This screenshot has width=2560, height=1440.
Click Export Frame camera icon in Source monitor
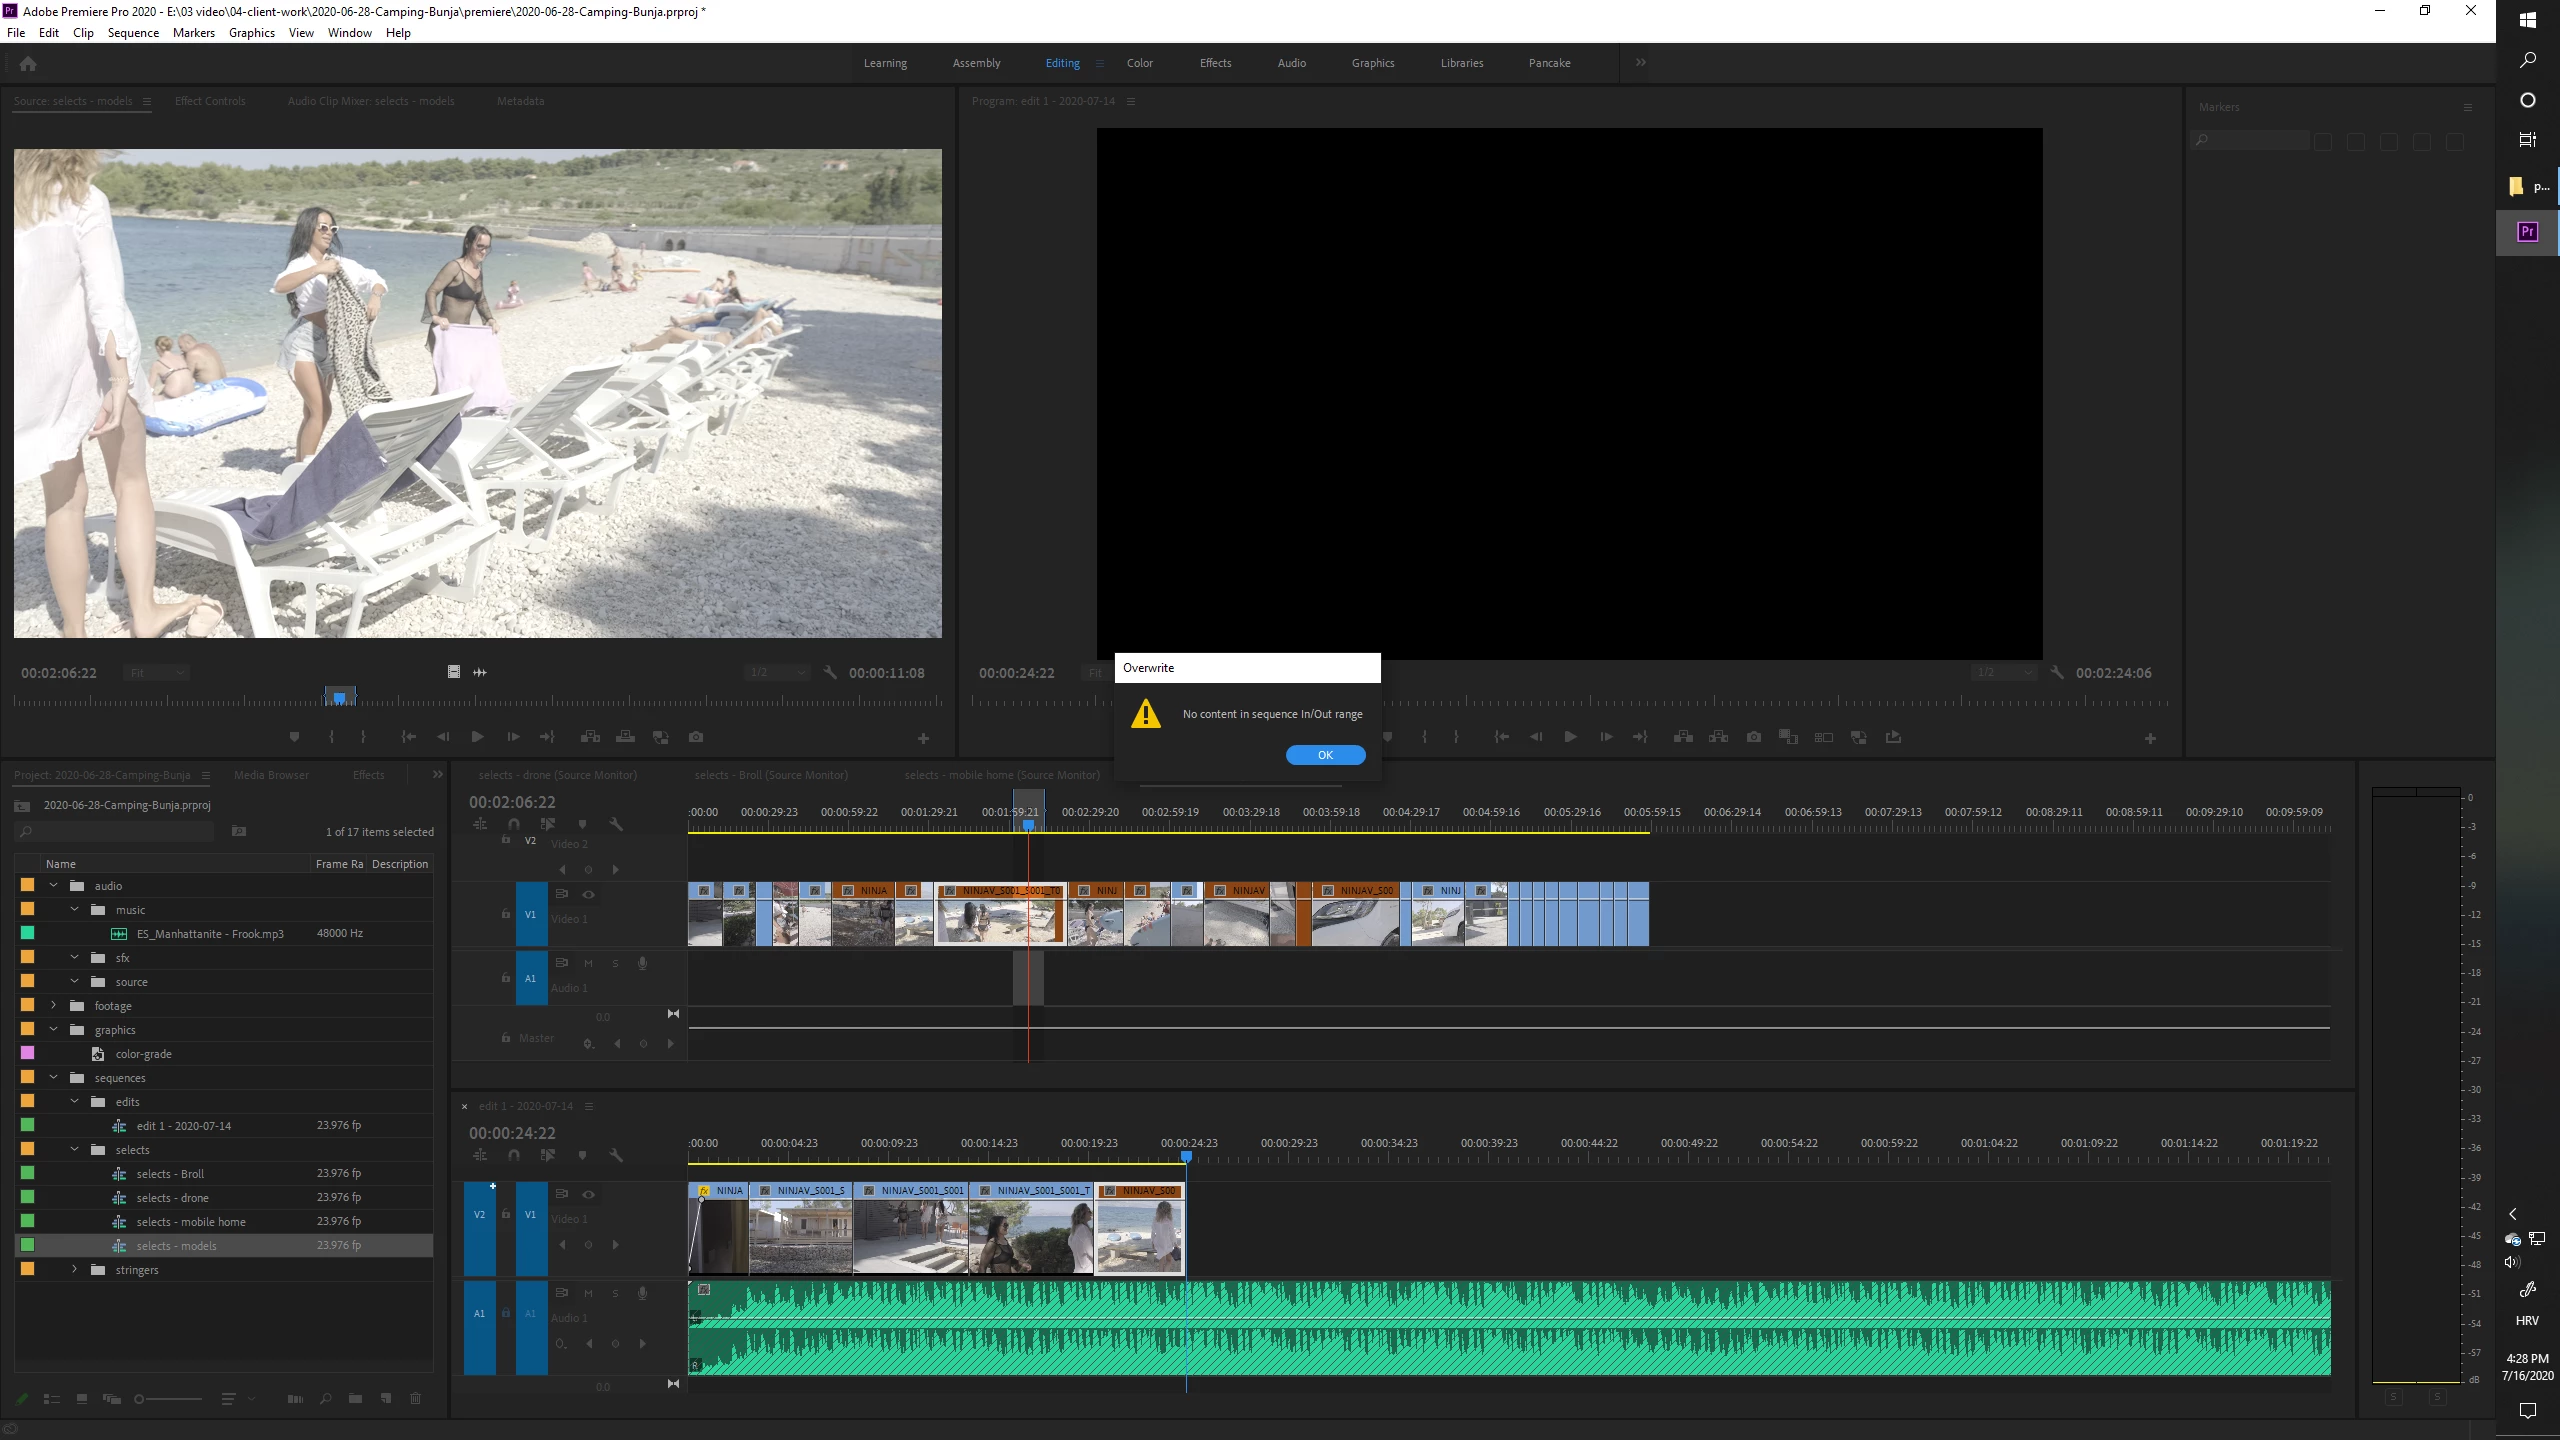click(x=696, y=737)
